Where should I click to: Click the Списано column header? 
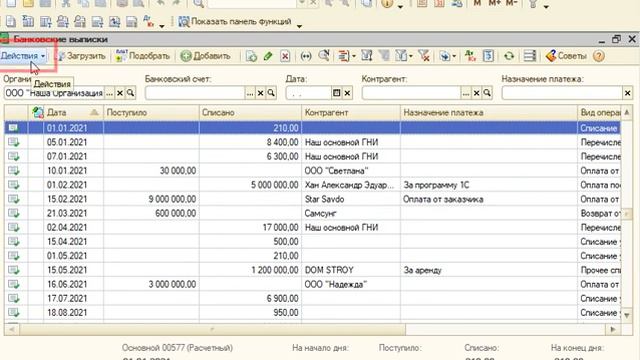tap(250, 112)
